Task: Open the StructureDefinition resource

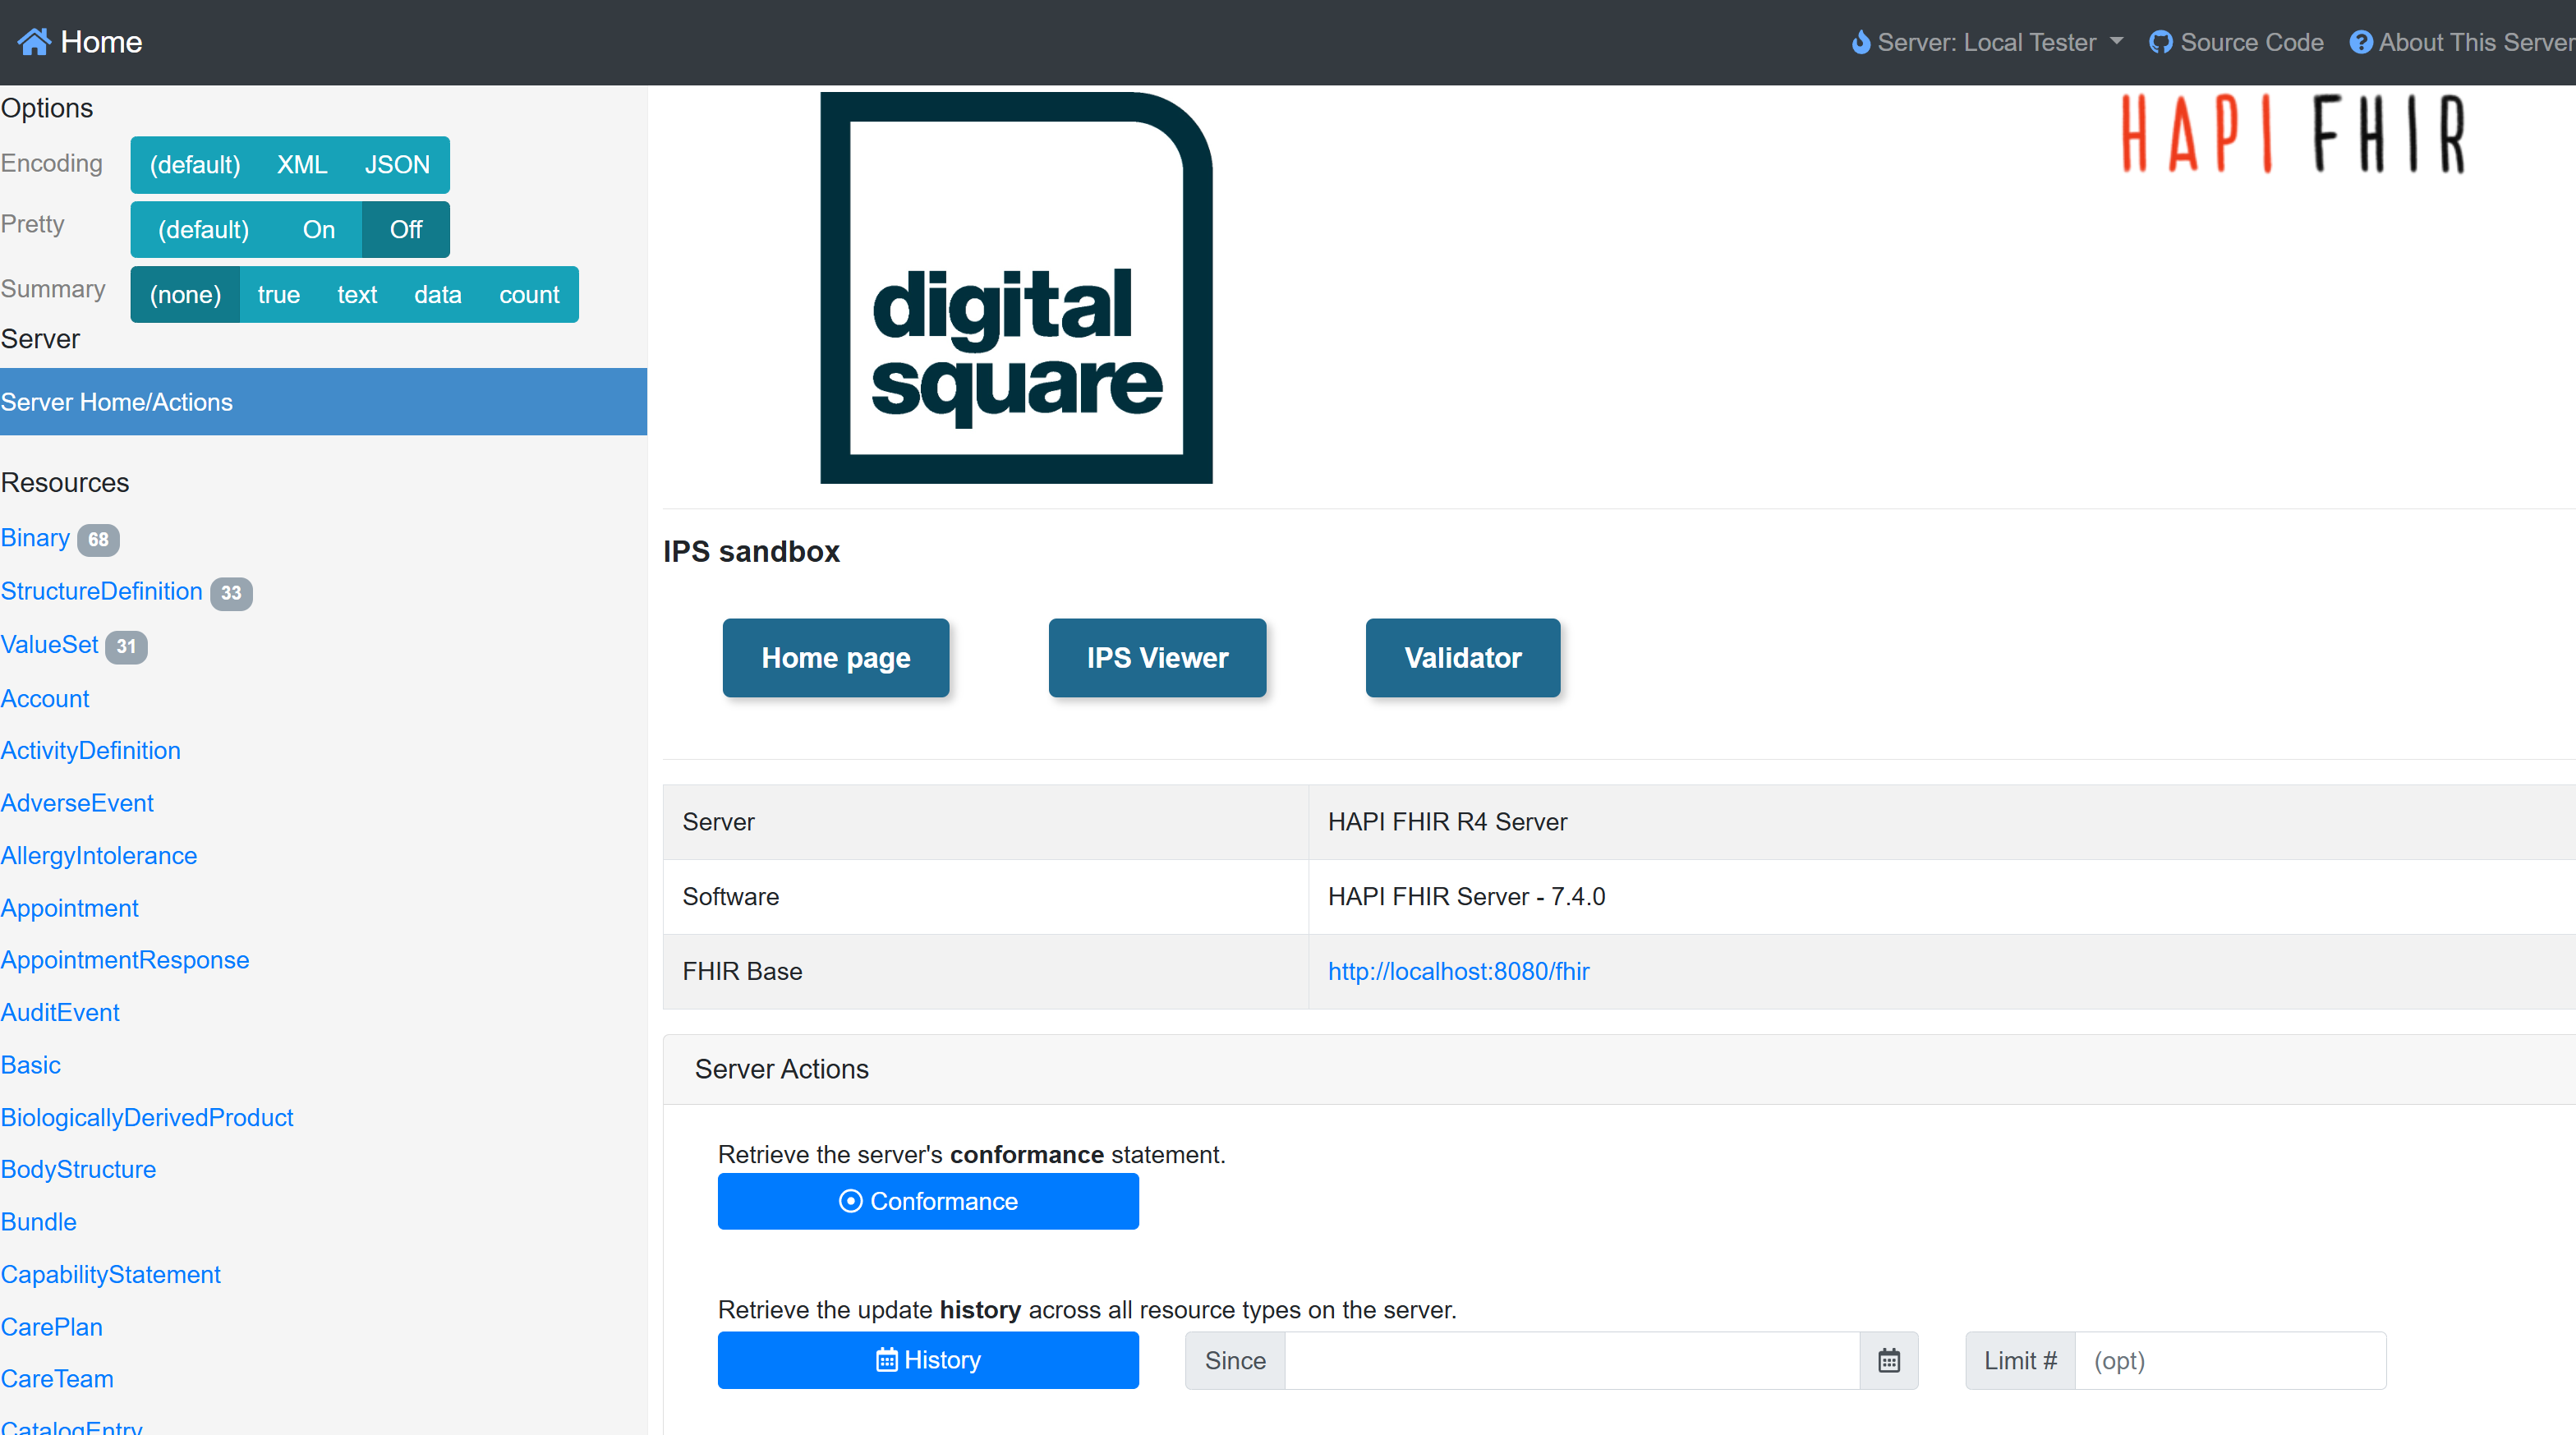Action: tap(101, 591)
